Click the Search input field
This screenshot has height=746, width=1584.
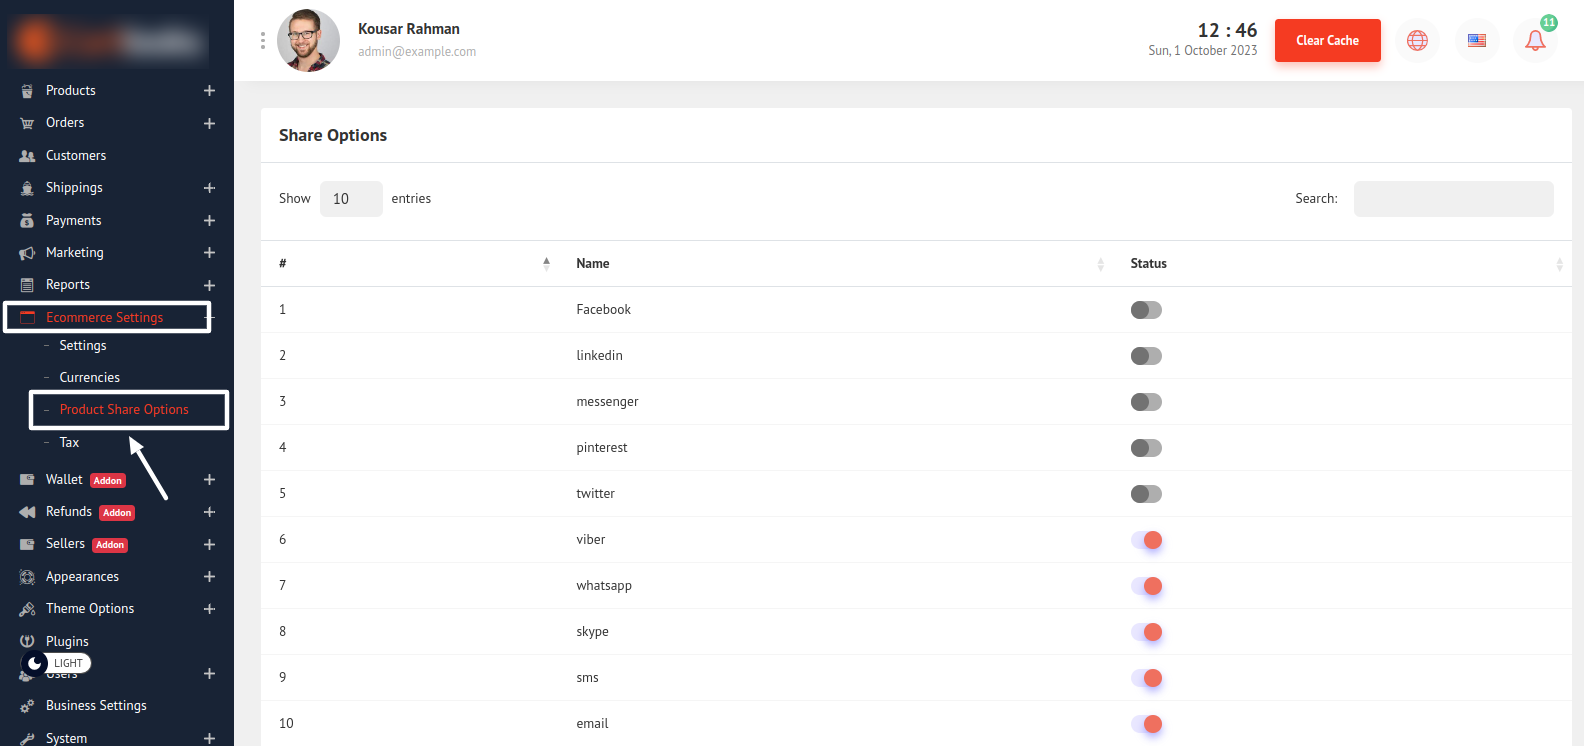pyautogui.click(x=1453, y=199)
